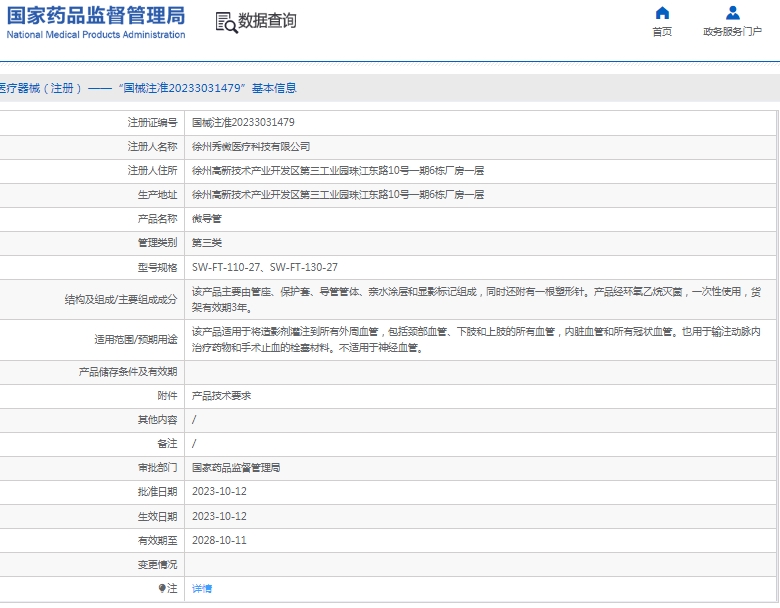Screen dimensions: 780x608
Task: Click the 适用范围/预期用途 description text
Action: tap(476, 339)
